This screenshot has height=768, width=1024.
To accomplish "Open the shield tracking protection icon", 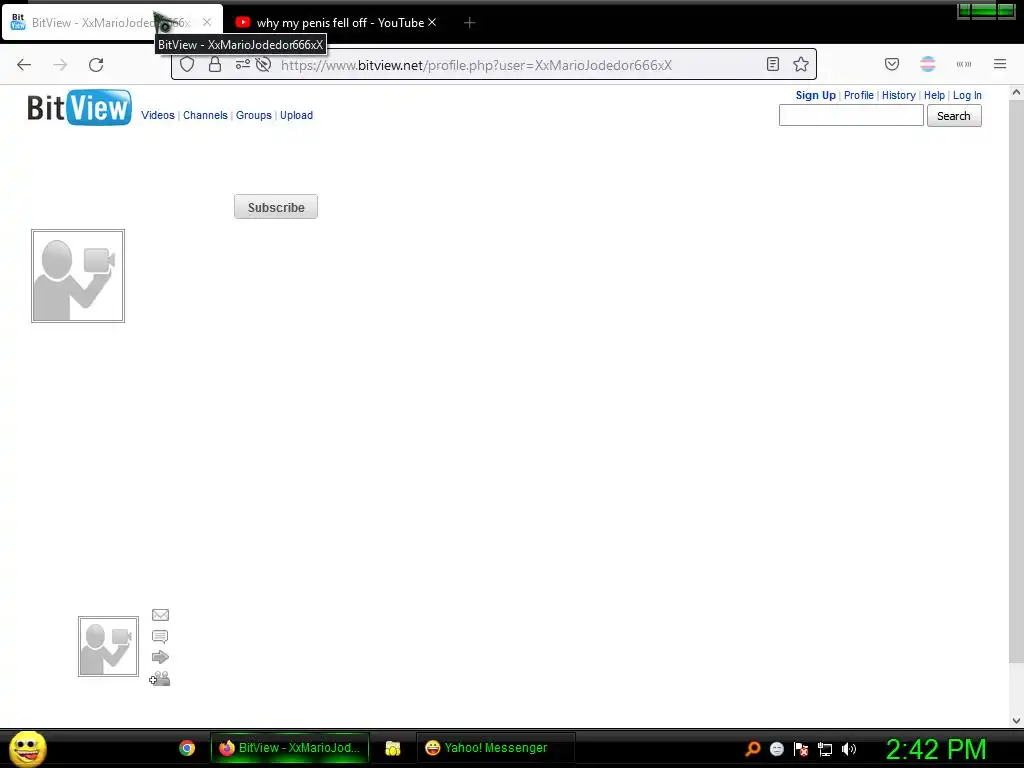I will (187, 65).
